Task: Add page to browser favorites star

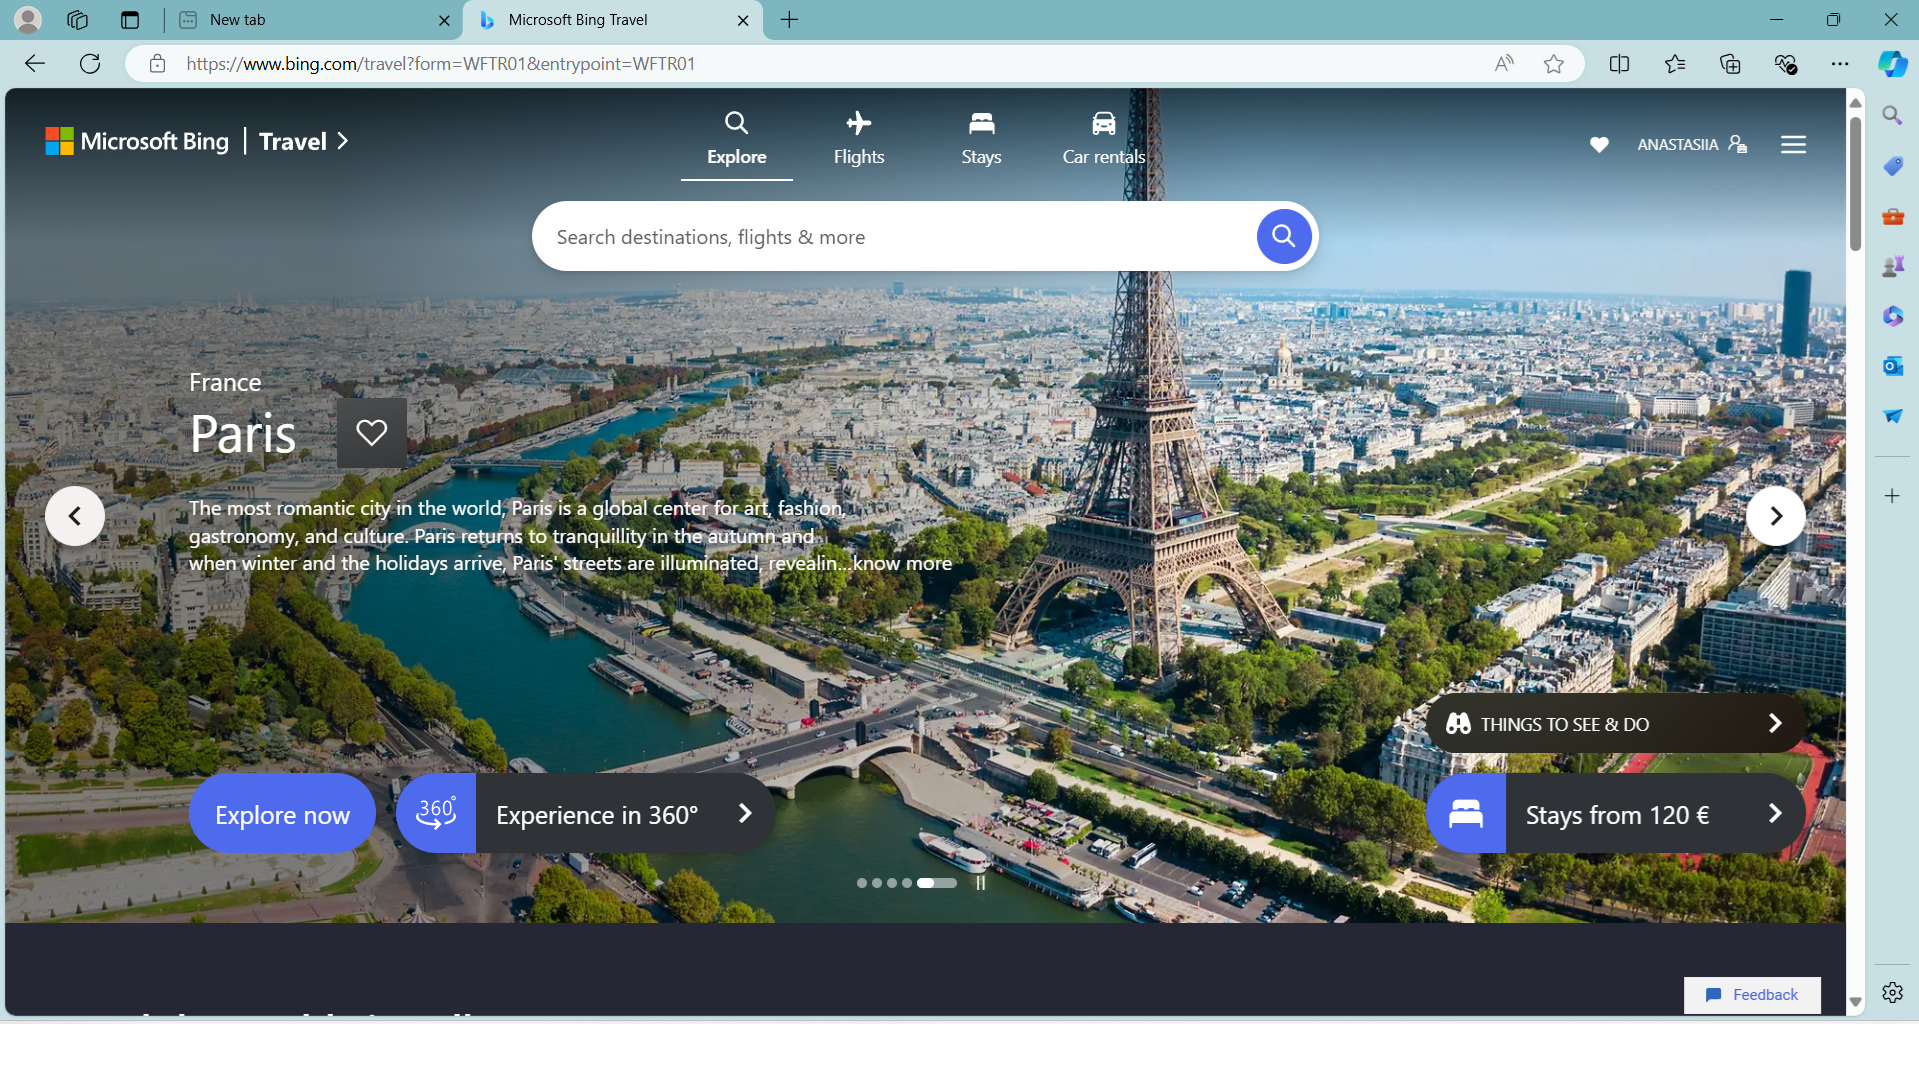Action: [1553, 64]
